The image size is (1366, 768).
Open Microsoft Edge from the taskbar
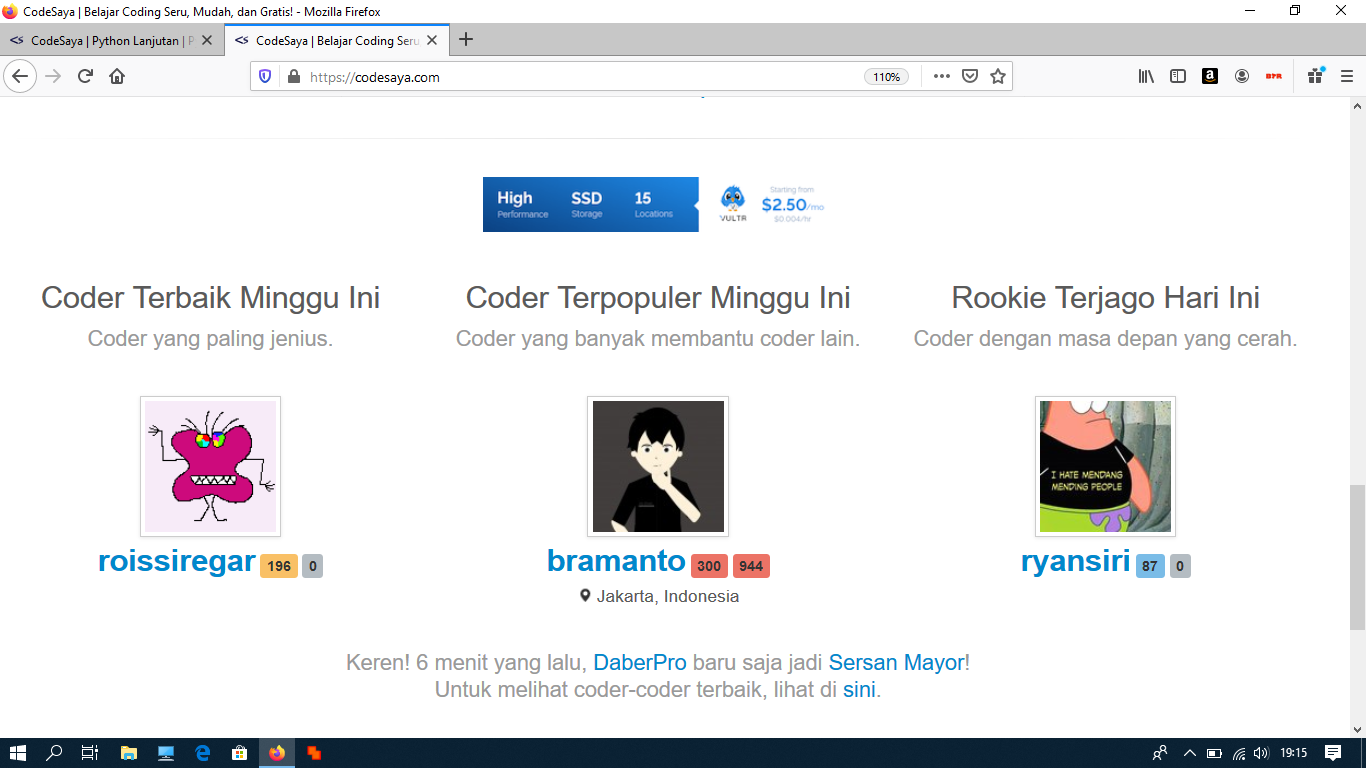(202, 753)
